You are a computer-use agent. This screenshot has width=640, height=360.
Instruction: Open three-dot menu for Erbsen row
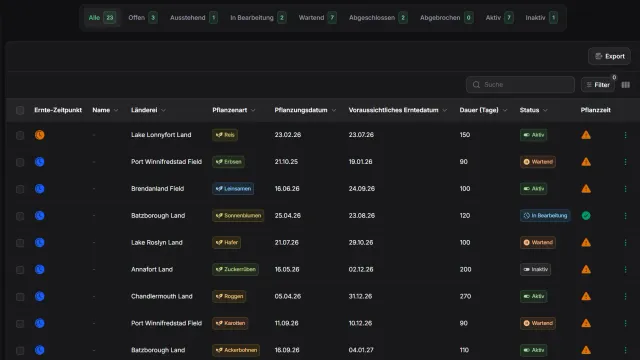[625, 162]
